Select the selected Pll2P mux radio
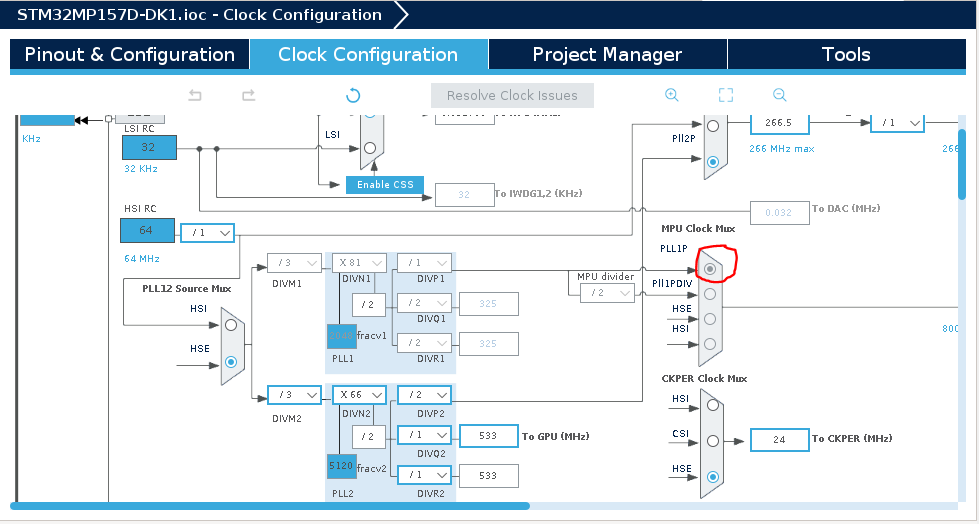 [x=713, y=162]
